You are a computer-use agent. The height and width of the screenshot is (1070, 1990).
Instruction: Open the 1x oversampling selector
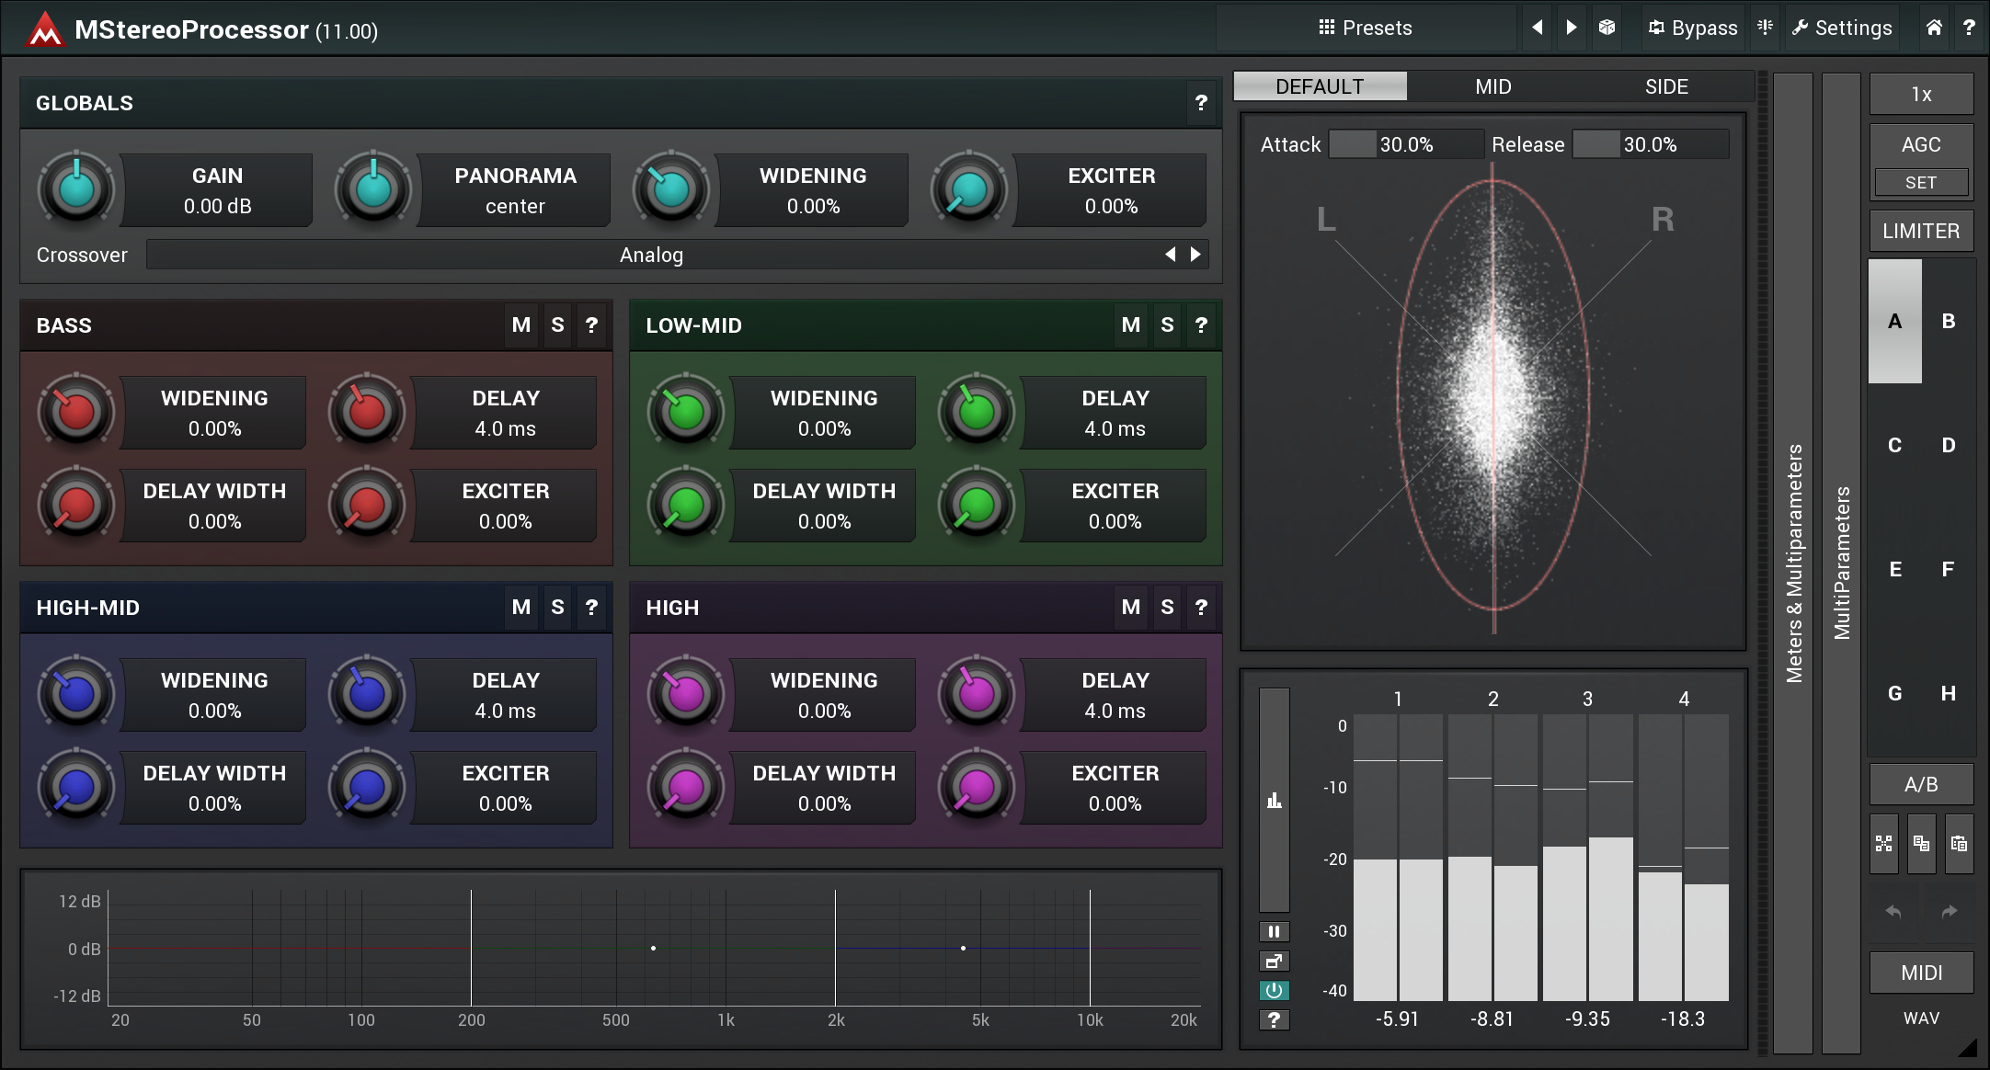[x=1921, y=94]
